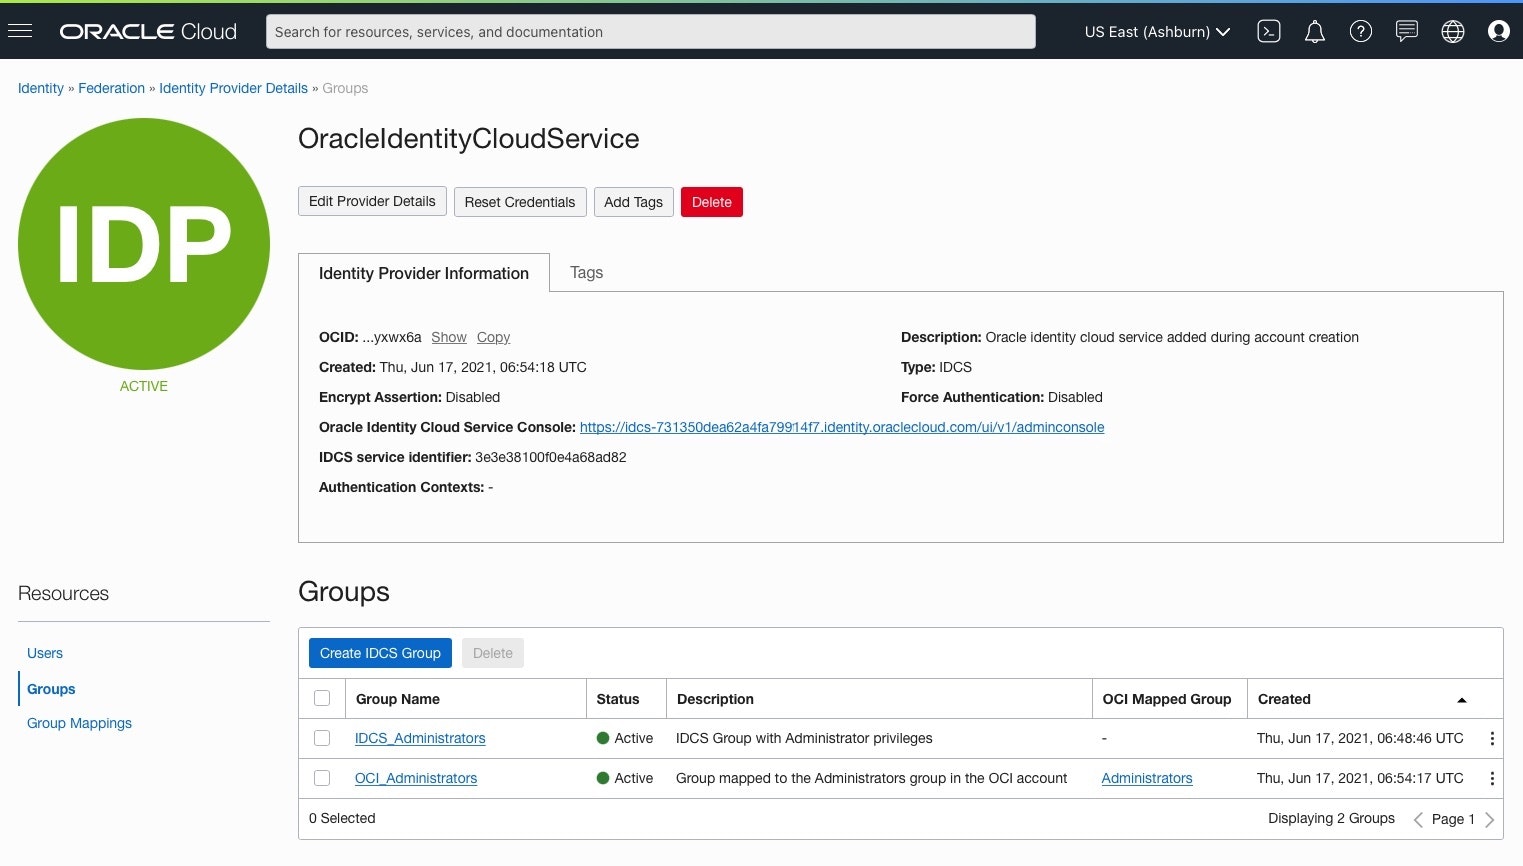
Task: Open actions menu for OCI_Administrators row
Action: (x=1492, y=779)
